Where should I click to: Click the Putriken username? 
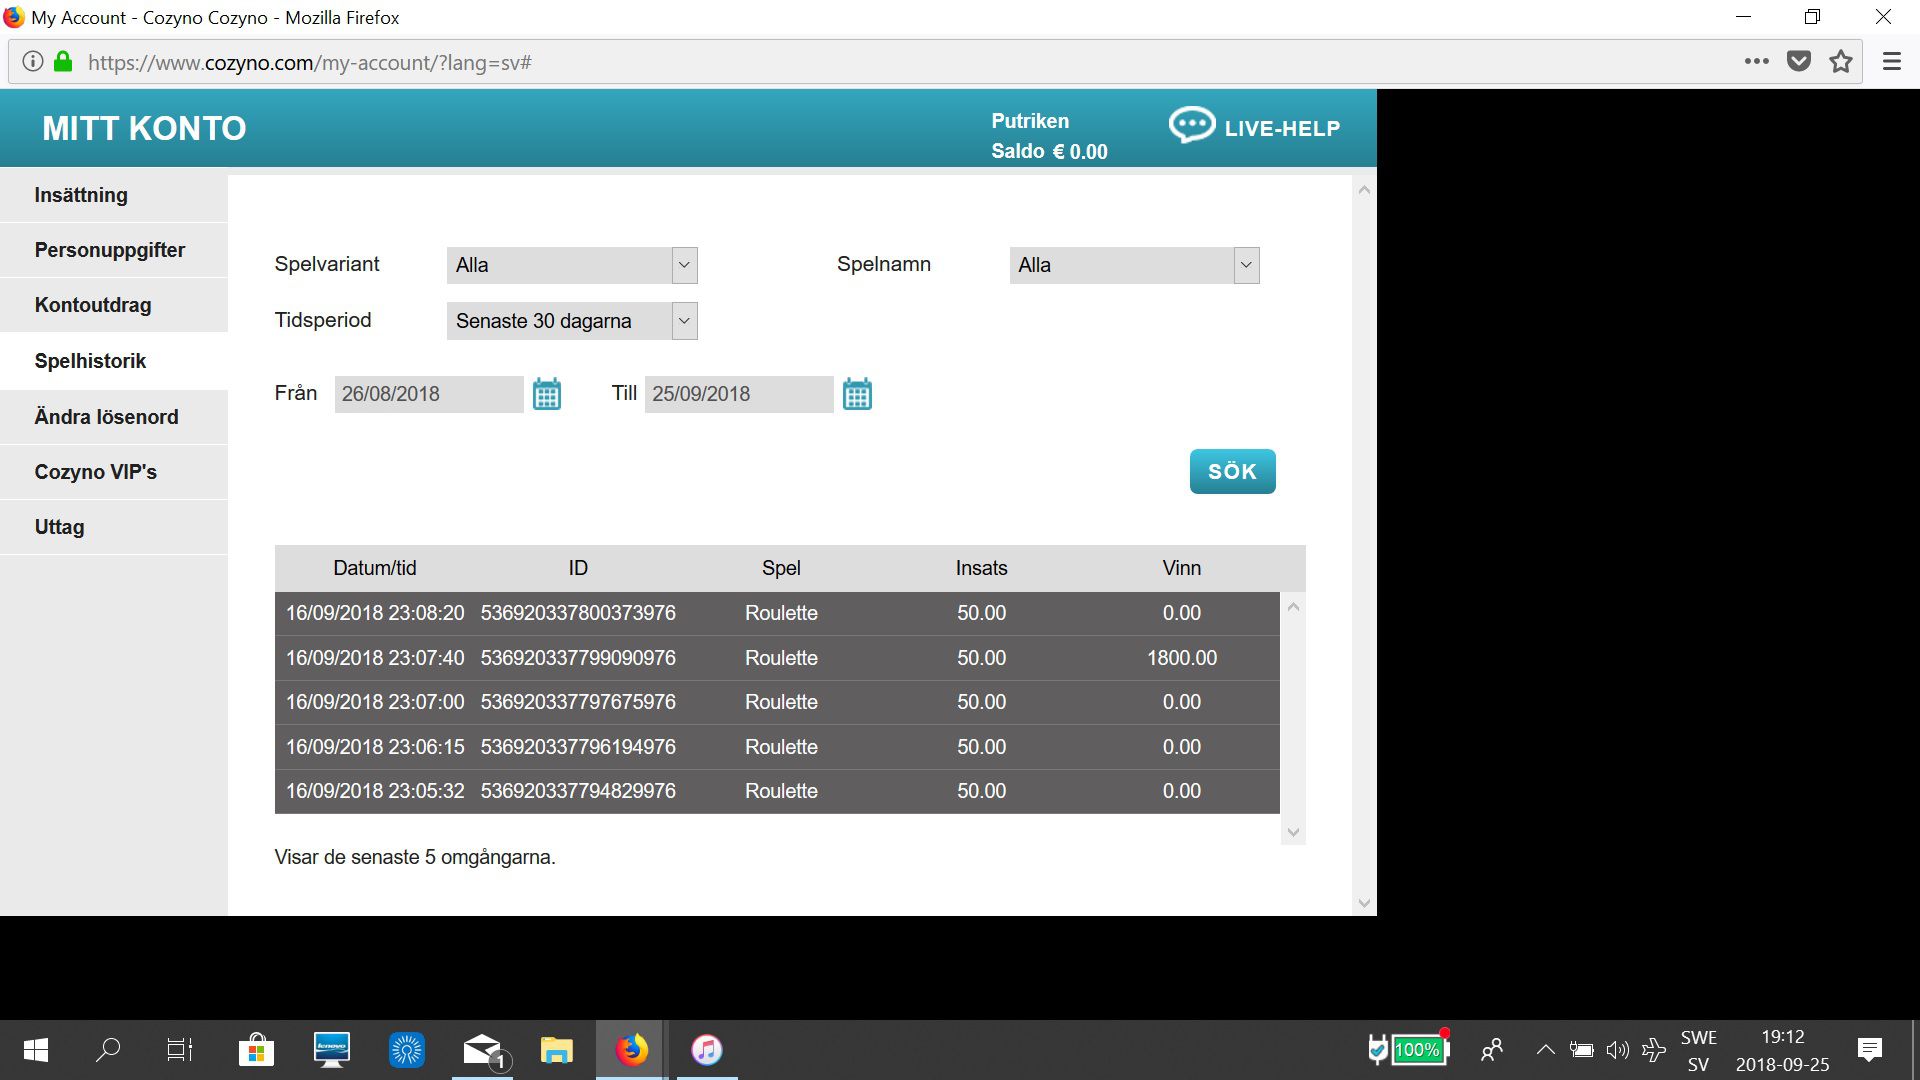click(1030, 121)
